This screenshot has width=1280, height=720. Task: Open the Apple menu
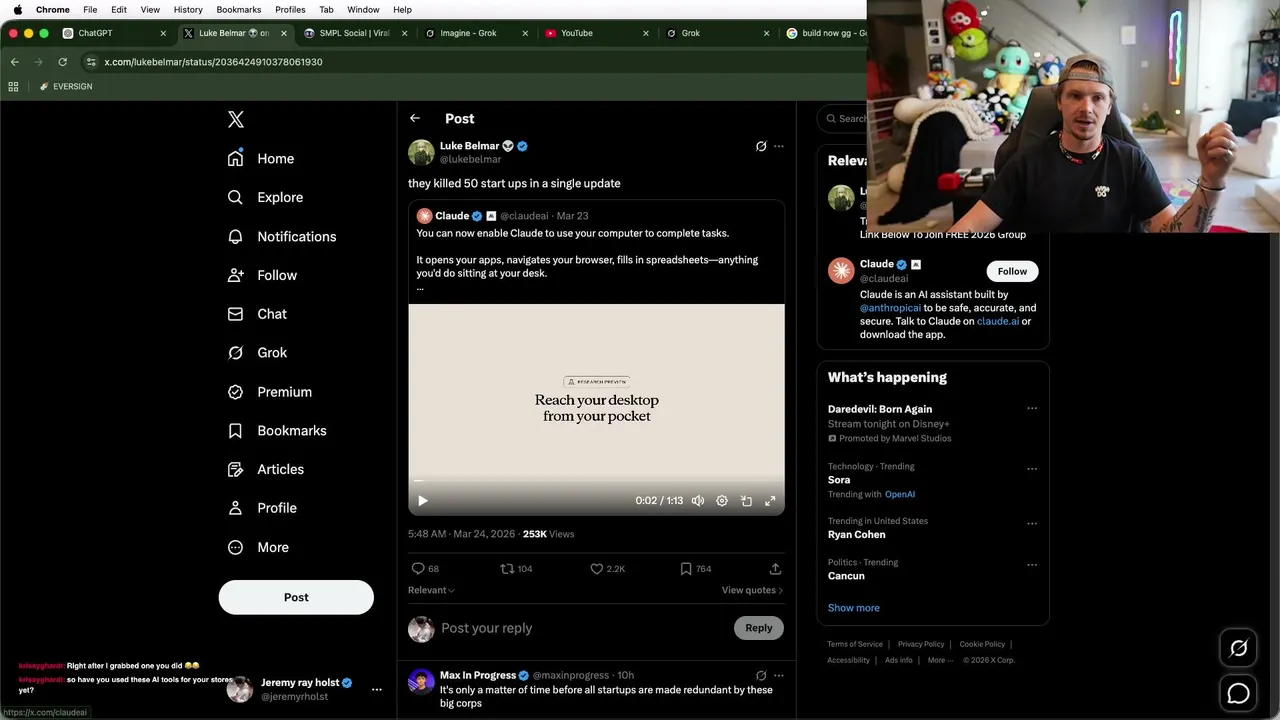click(x=17, y=10)
